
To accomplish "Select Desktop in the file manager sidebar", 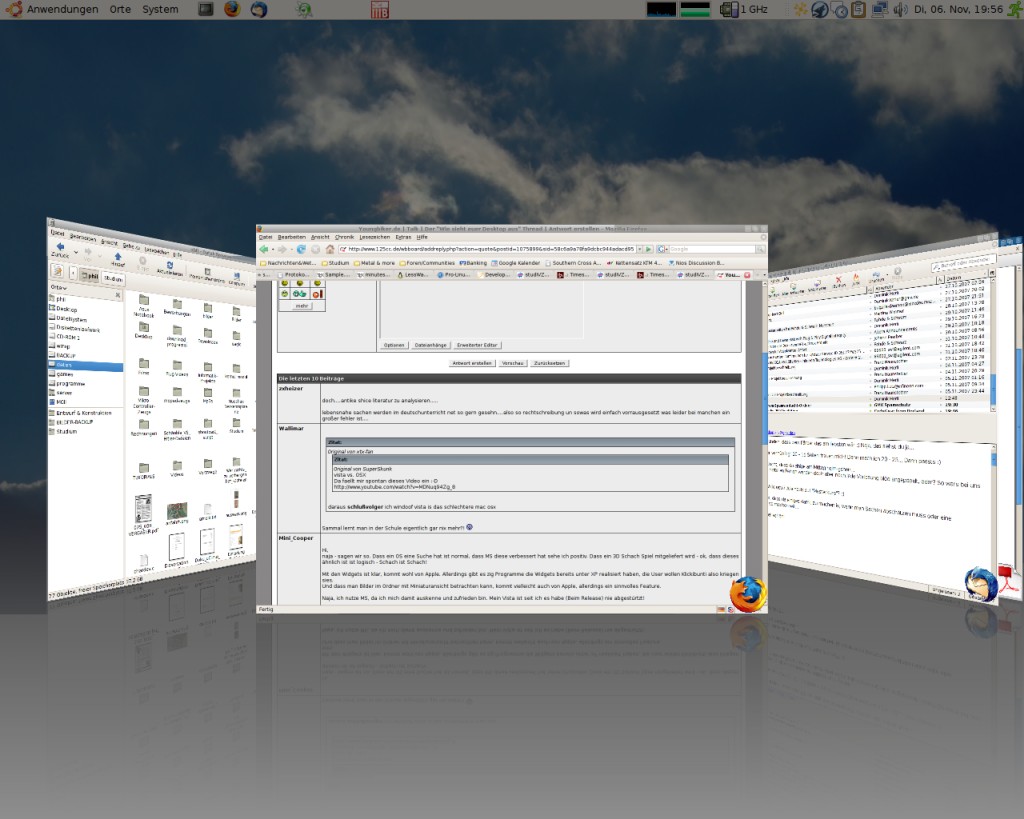I will [63, 309].
